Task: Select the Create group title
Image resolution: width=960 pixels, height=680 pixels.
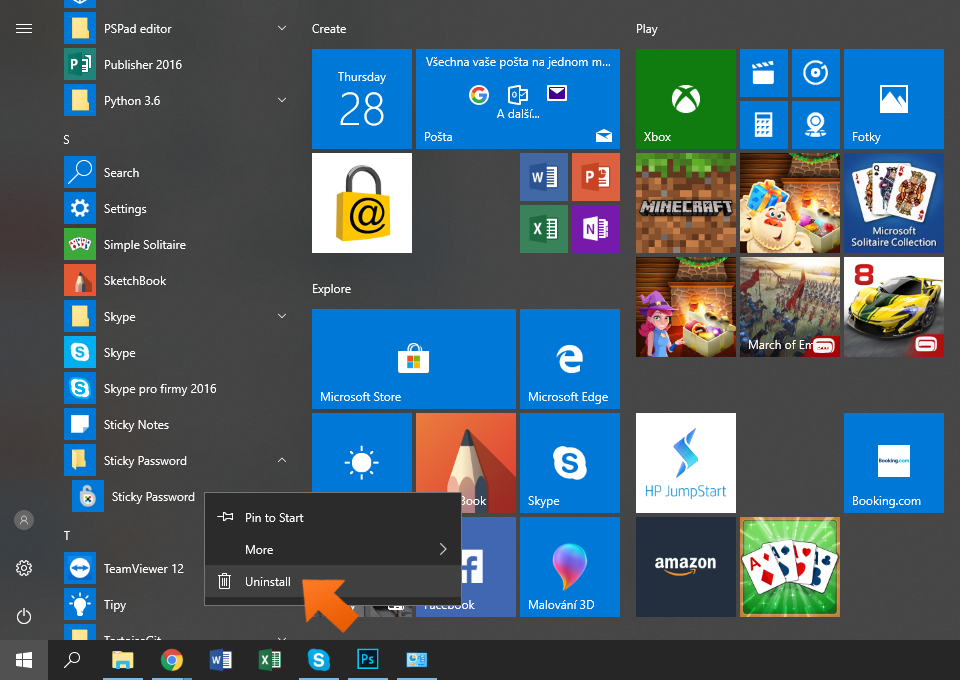Action: click(x=329, y=29)
